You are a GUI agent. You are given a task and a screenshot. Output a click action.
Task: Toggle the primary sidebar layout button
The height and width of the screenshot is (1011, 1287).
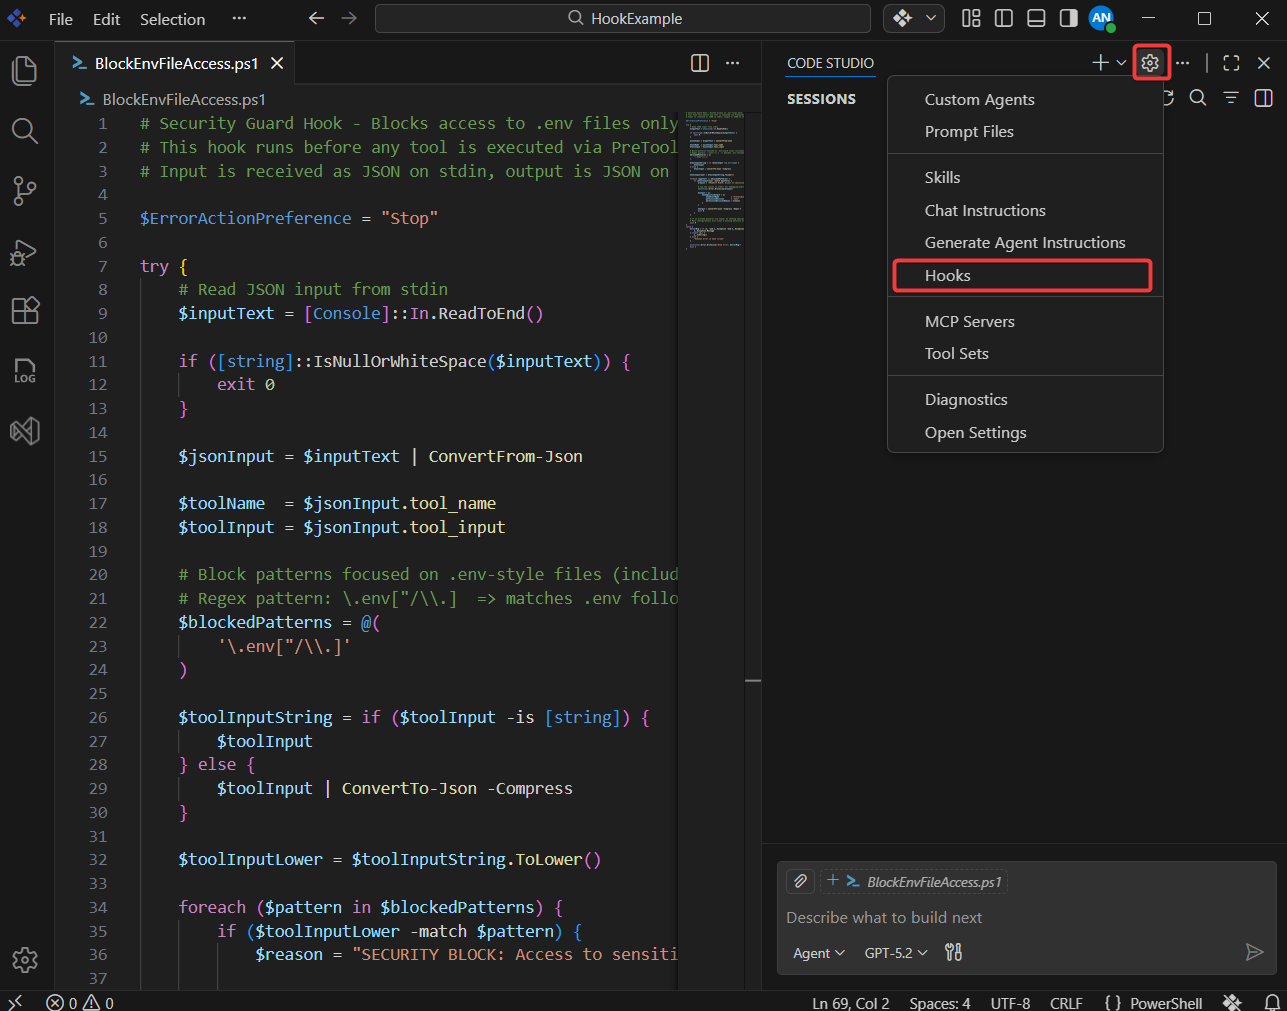pyautogui.click(x=1004, y=18)
